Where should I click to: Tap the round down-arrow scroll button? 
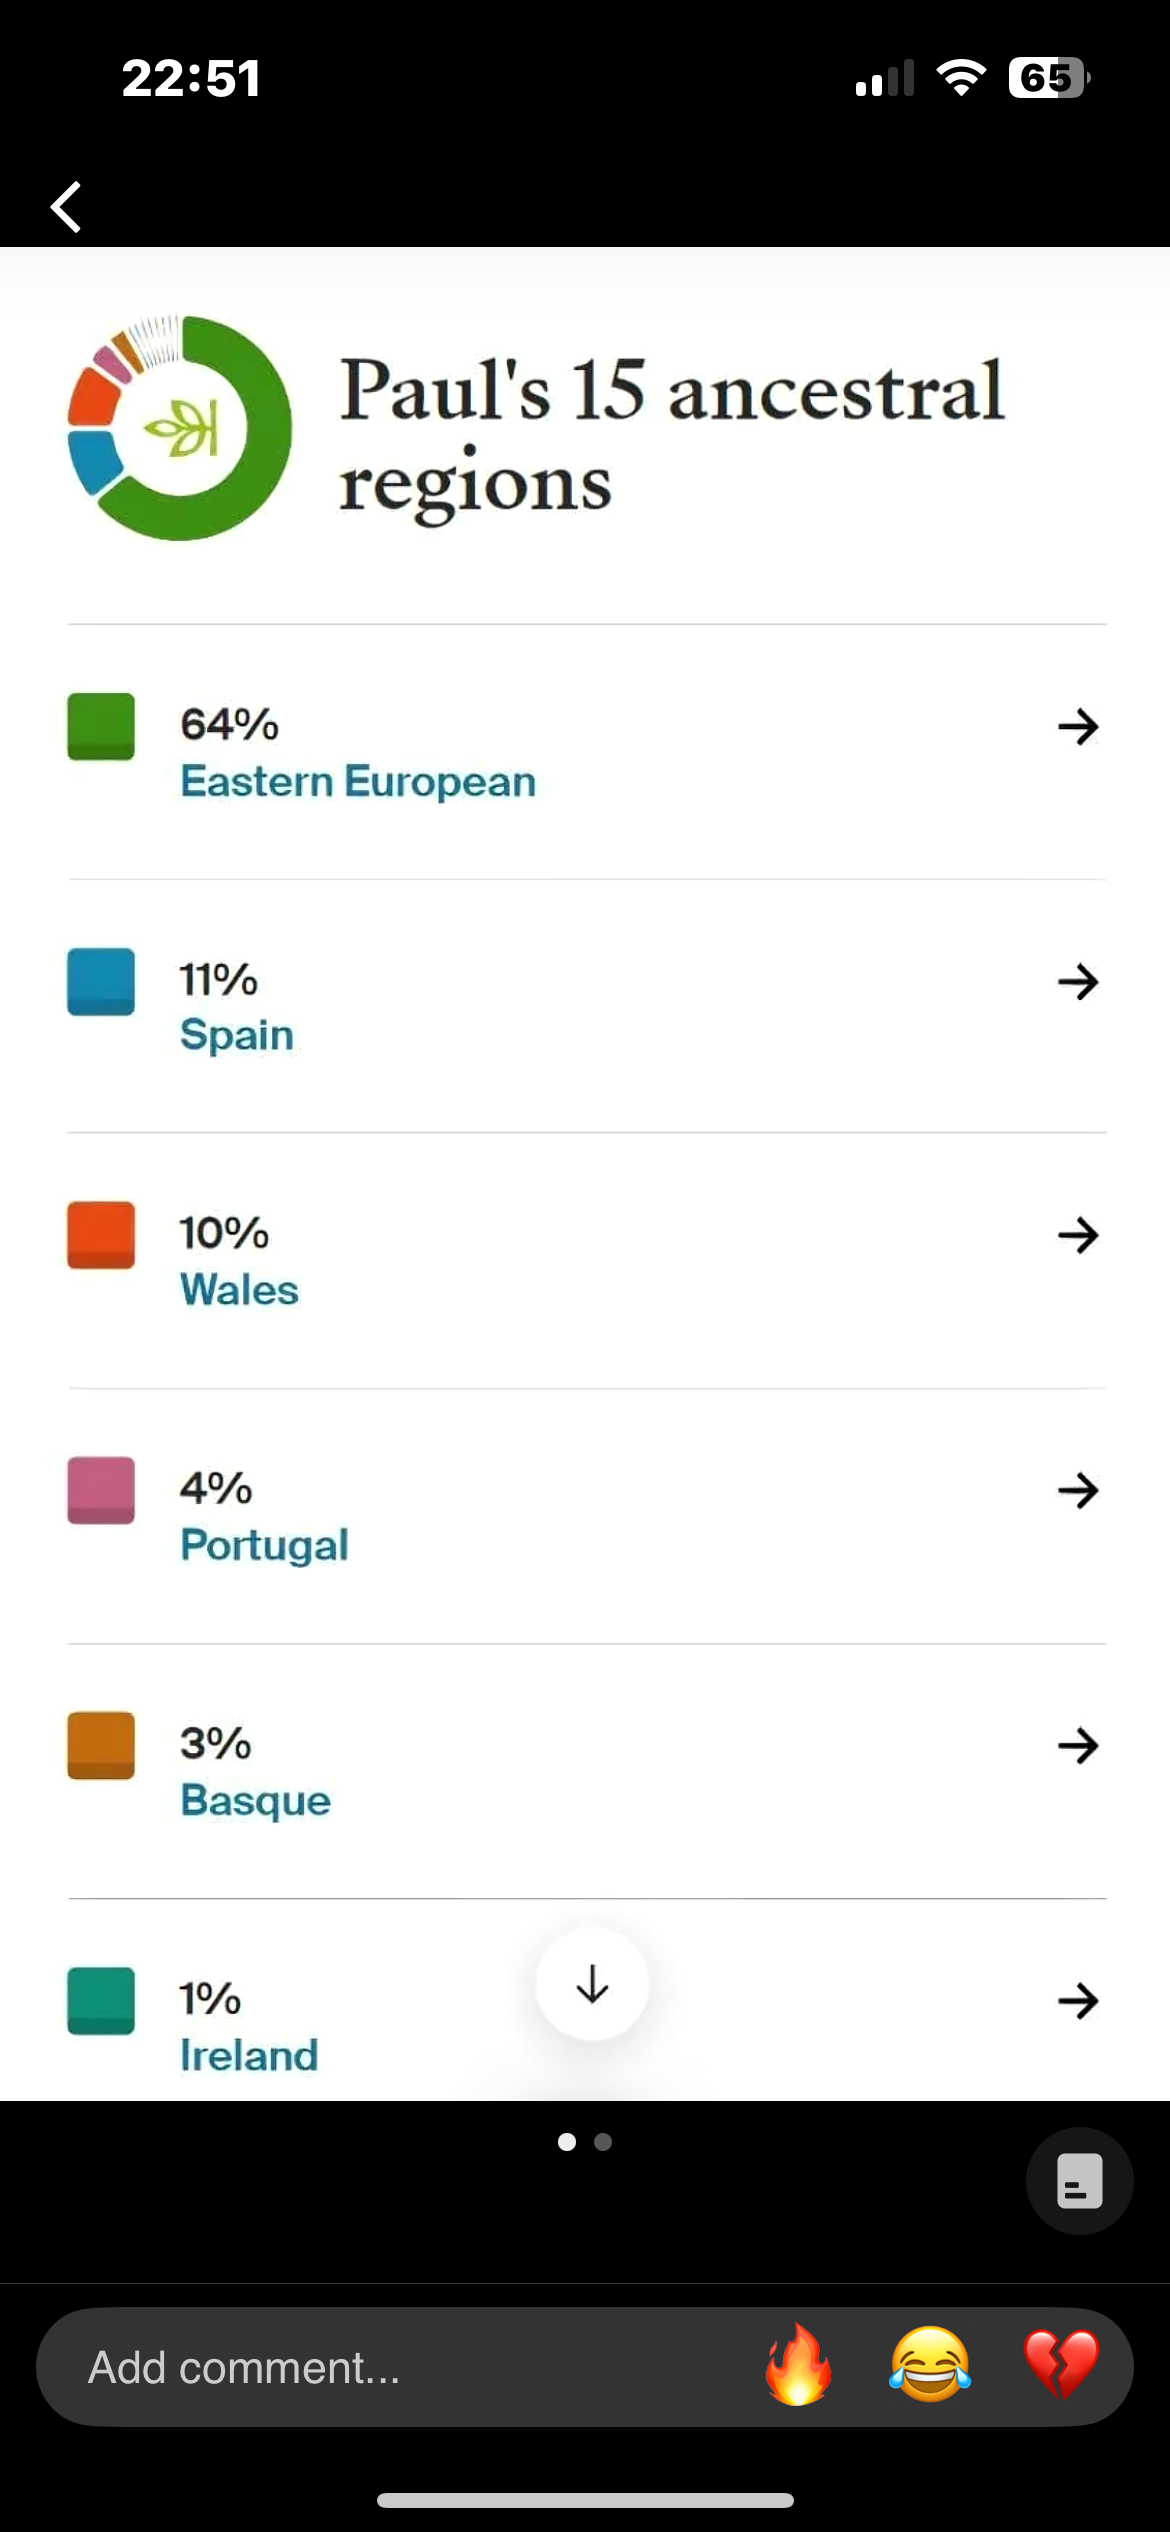coord(592,1984)
